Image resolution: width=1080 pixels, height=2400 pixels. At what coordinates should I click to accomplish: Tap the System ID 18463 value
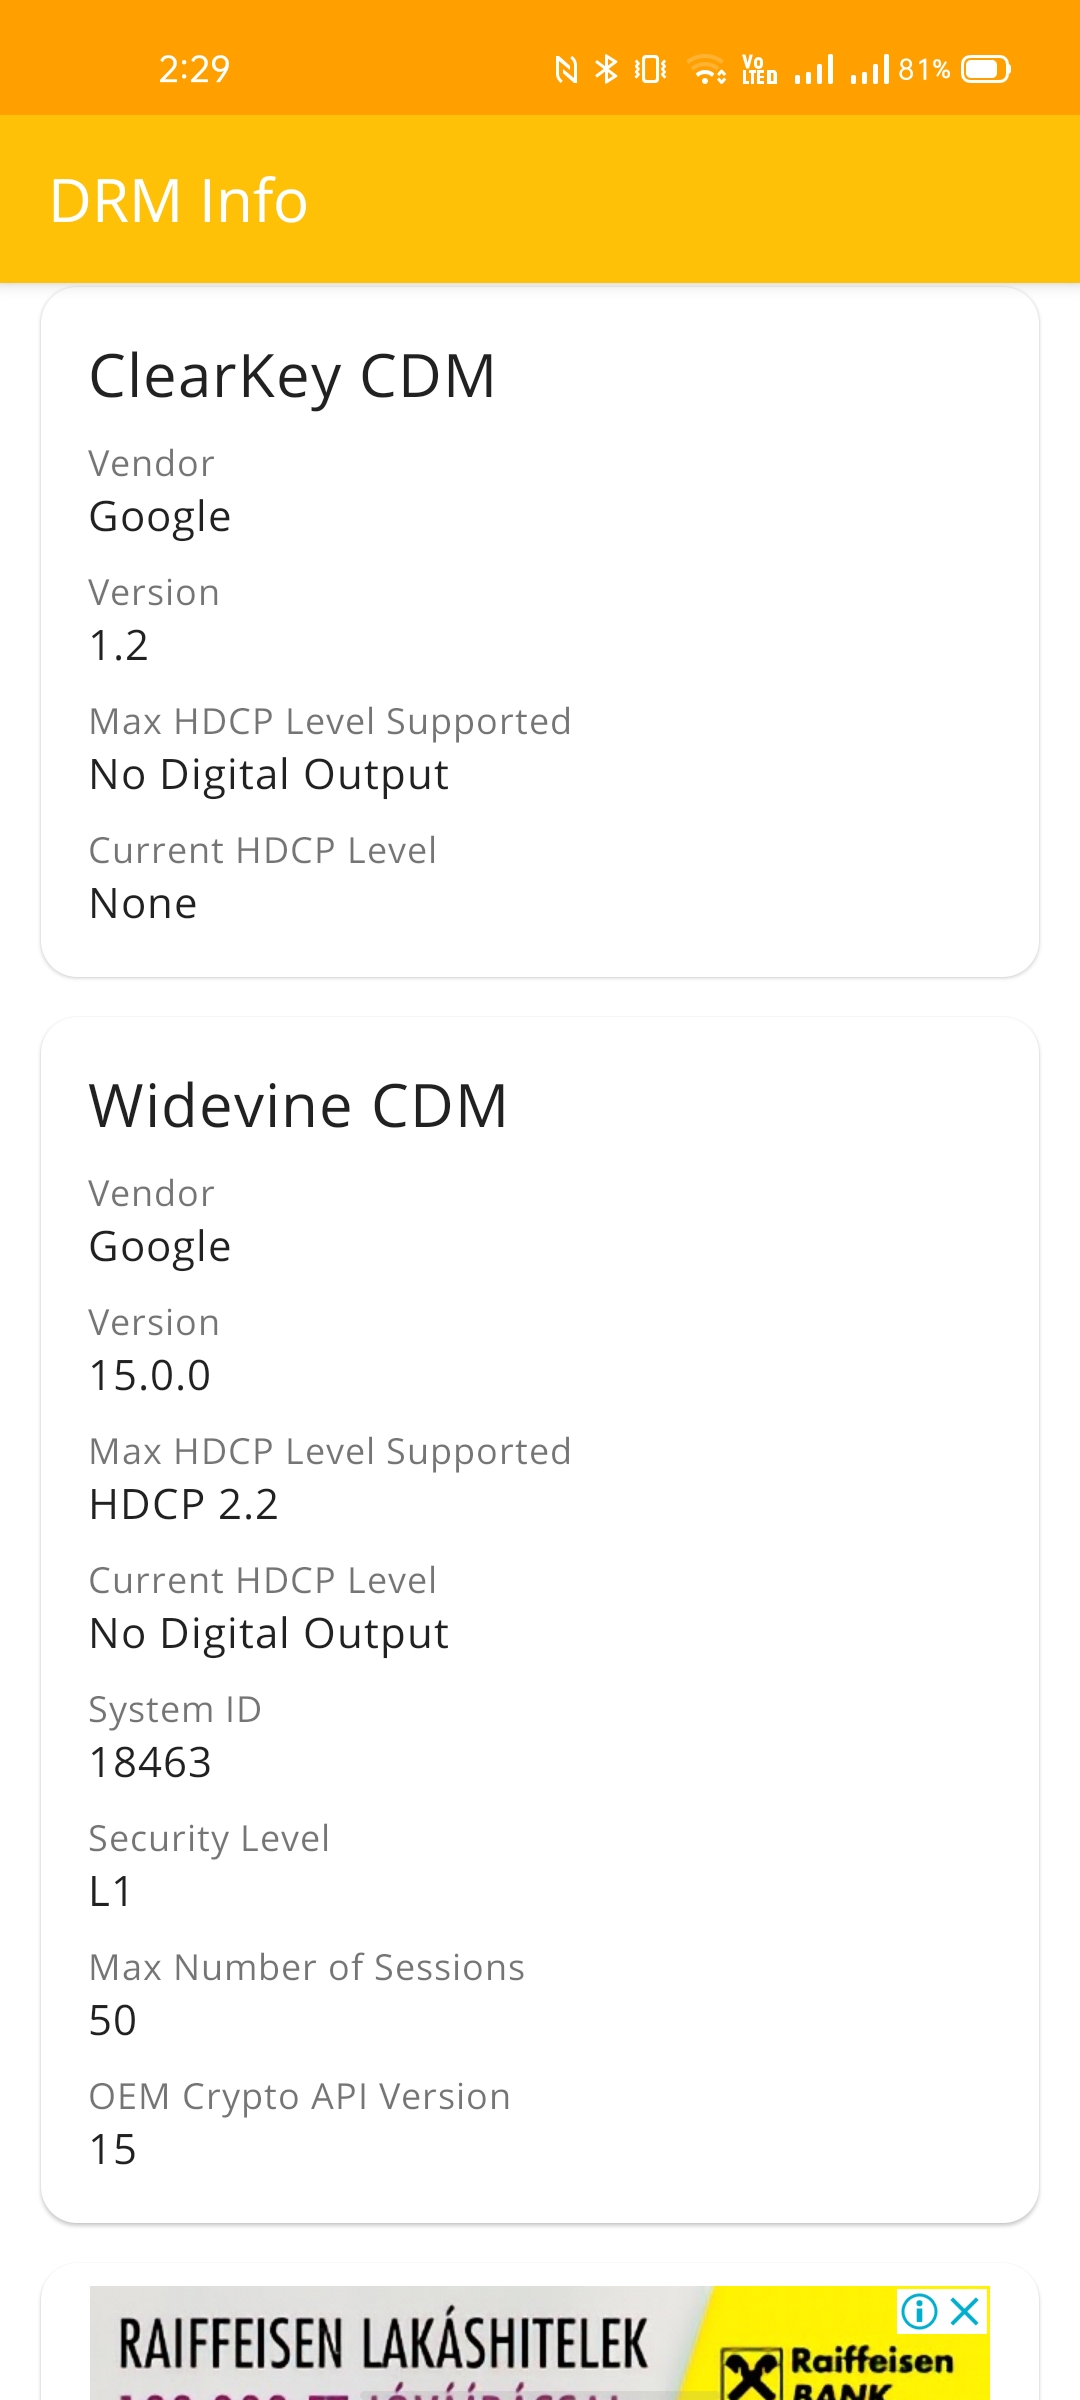point(150,1763)
